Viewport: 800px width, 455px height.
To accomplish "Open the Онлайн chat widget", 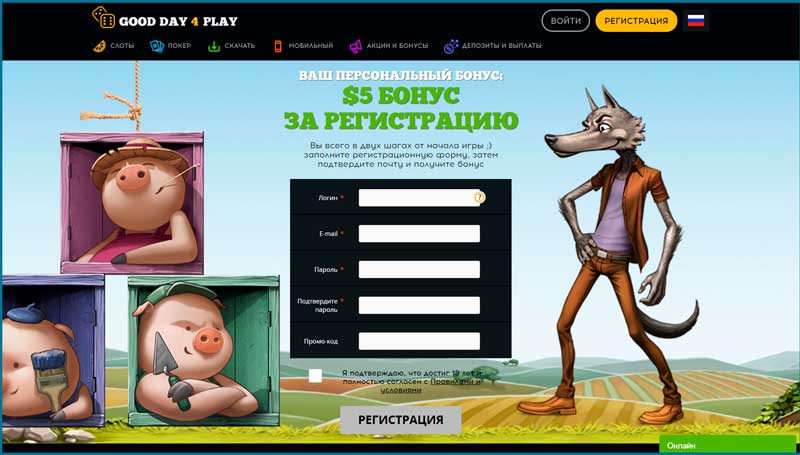I will [x=729, y=445].
